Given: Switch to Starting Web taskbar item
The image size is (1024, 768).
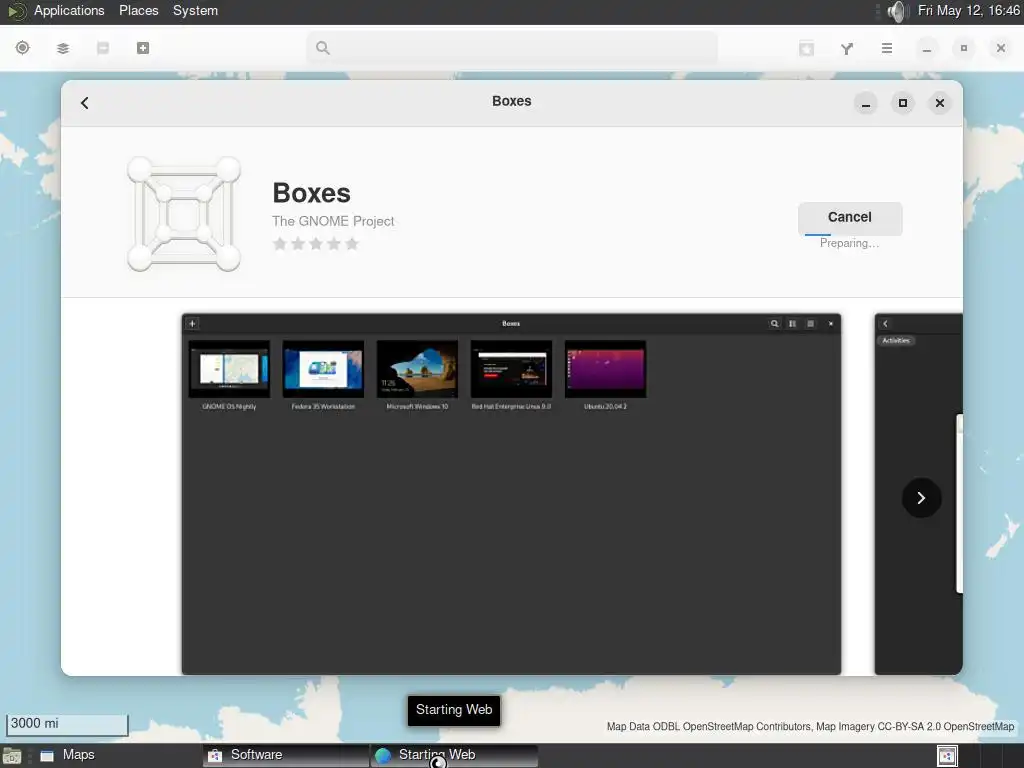Looking at the screenshot, I should (455, 755).
